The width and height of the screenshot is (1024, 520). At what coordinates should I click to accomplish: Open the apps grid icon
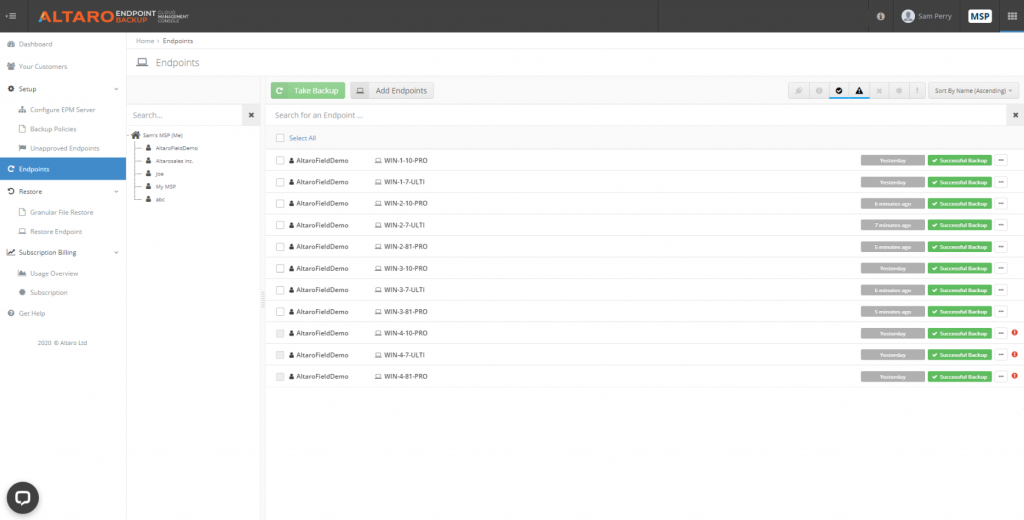(1010, 16)
